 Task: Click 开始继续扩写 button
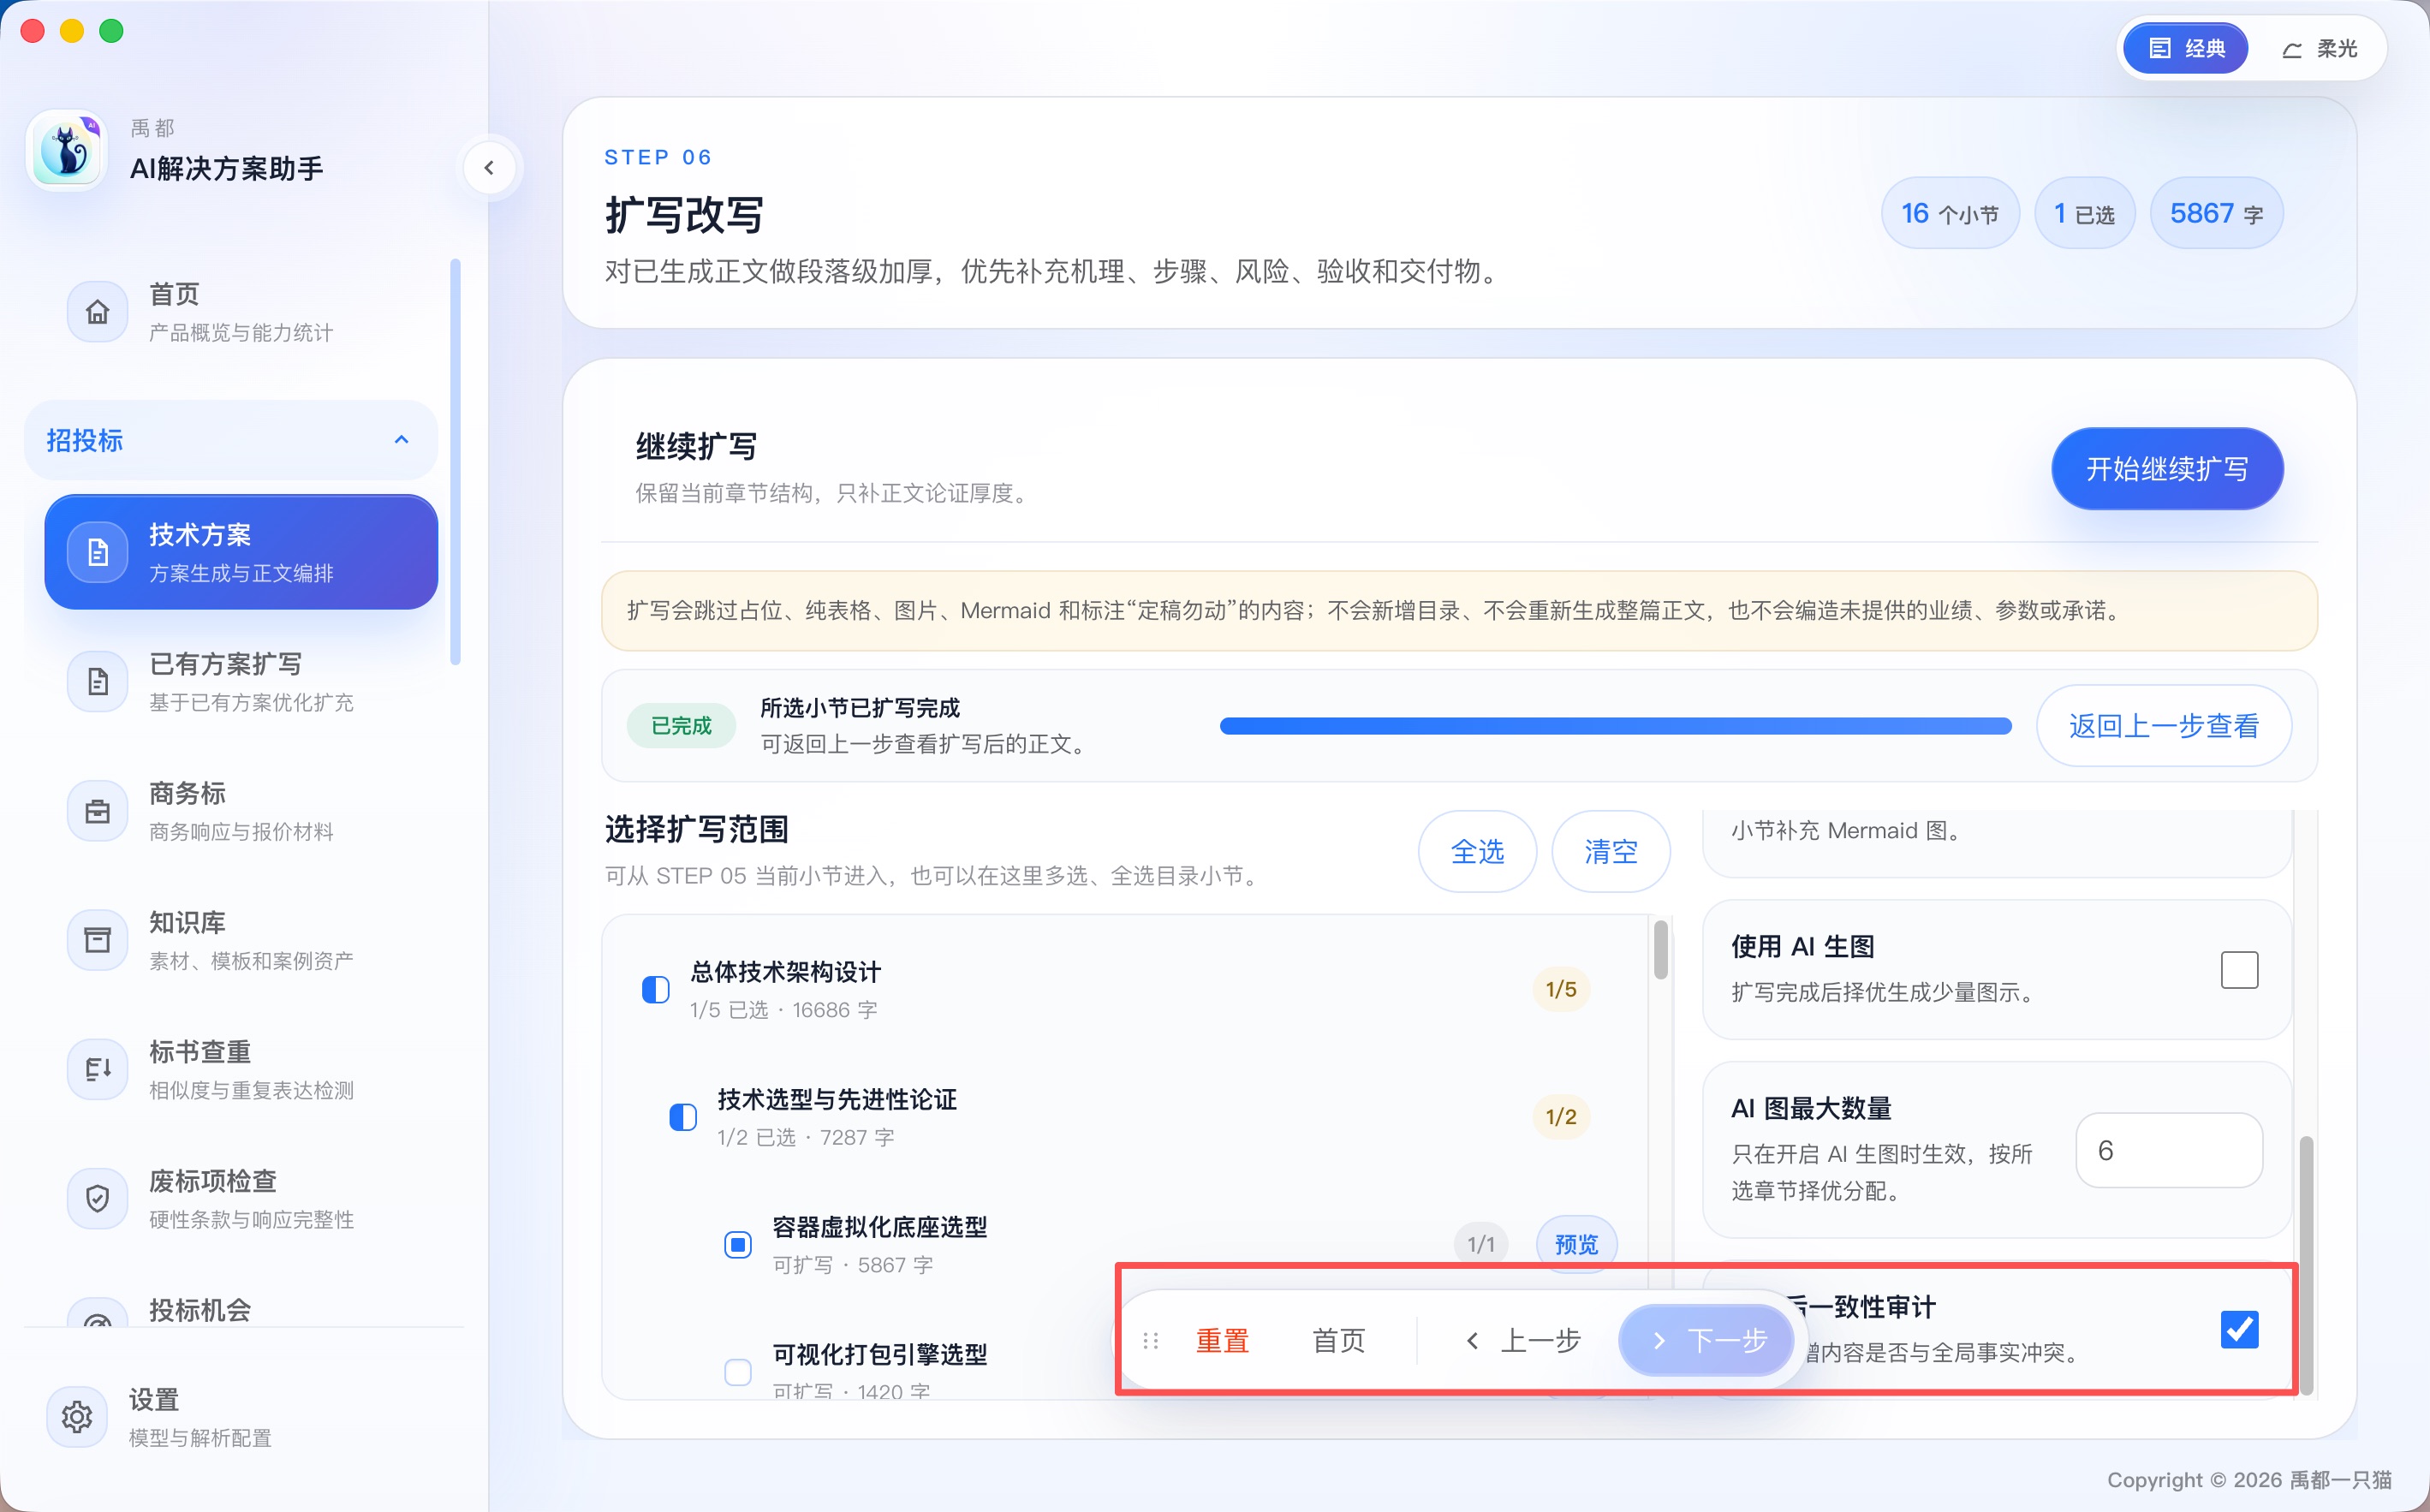pos(2167,469)
